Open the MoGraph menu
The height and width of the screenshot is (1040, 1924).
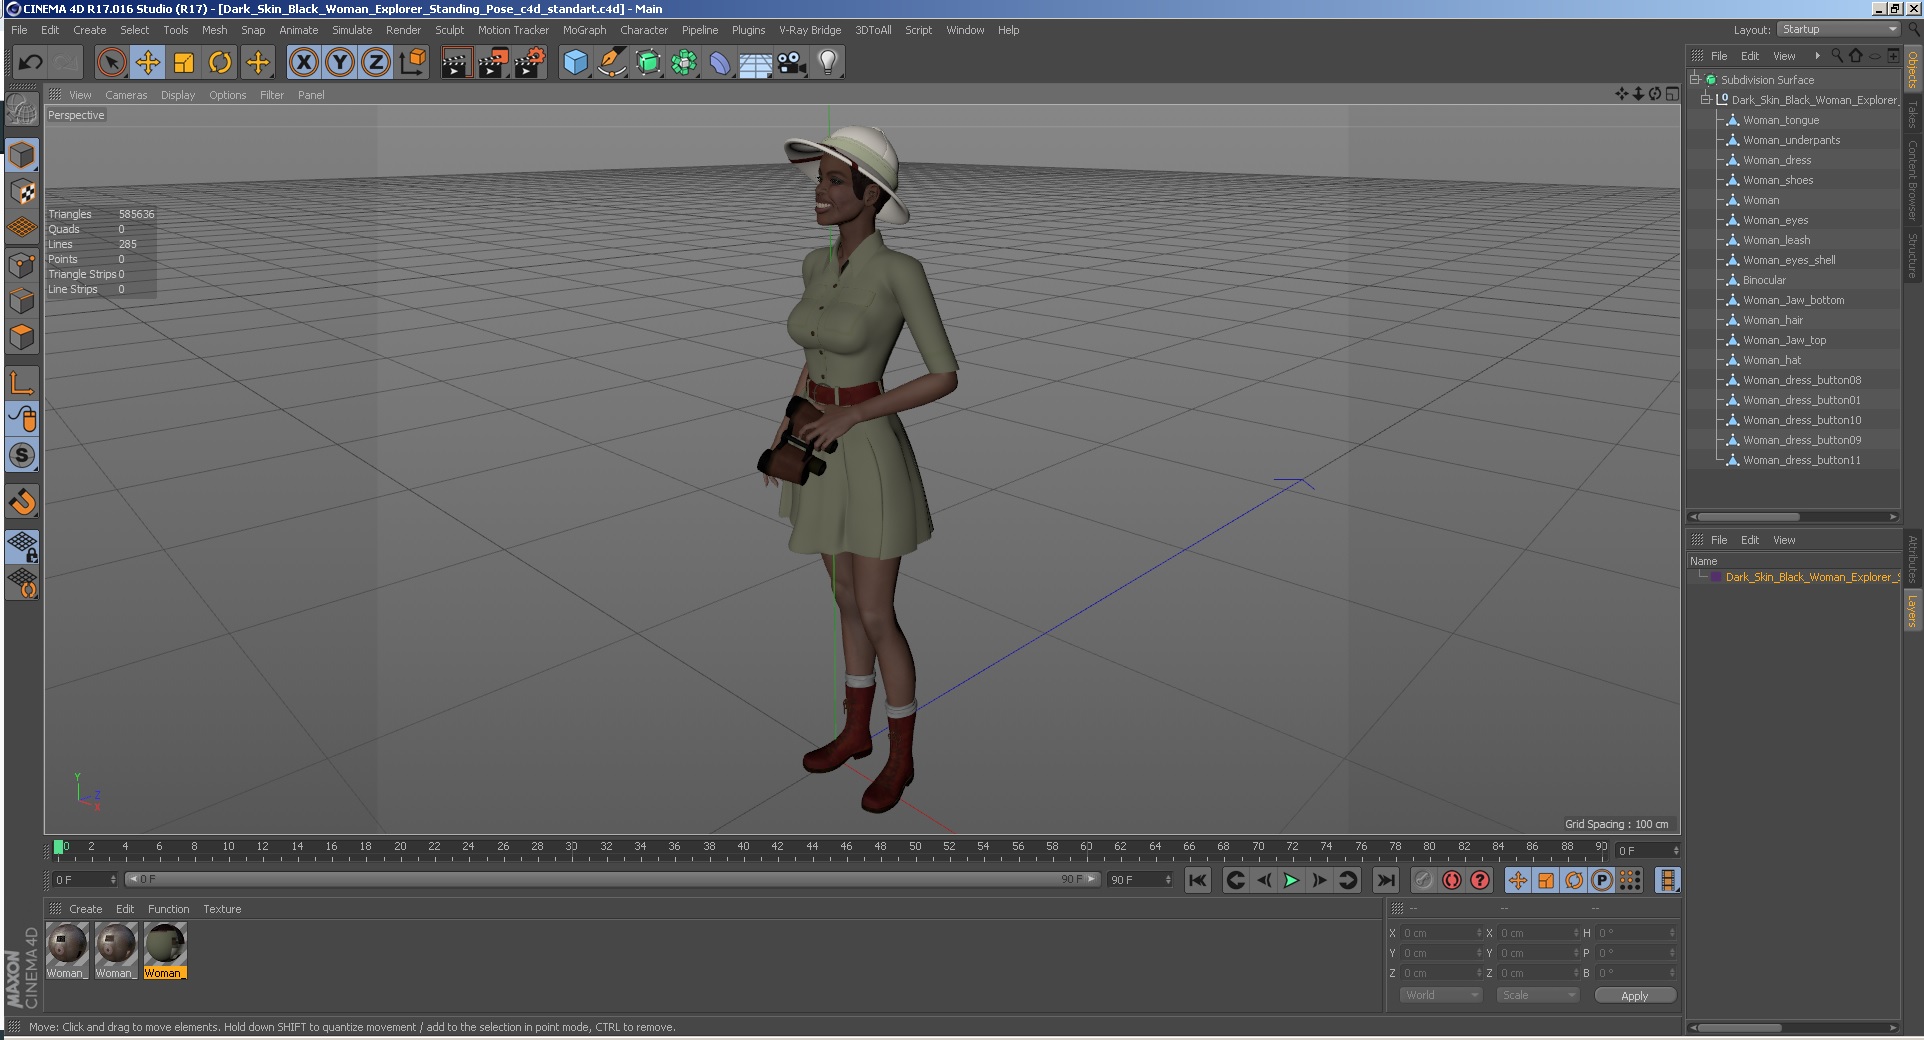(x=584, y=30)
